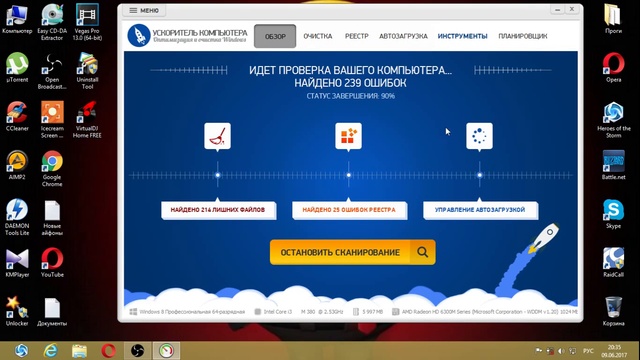Select Unlocker desktop icon
This screenshot has height=360, width=640.
[17, 311]
